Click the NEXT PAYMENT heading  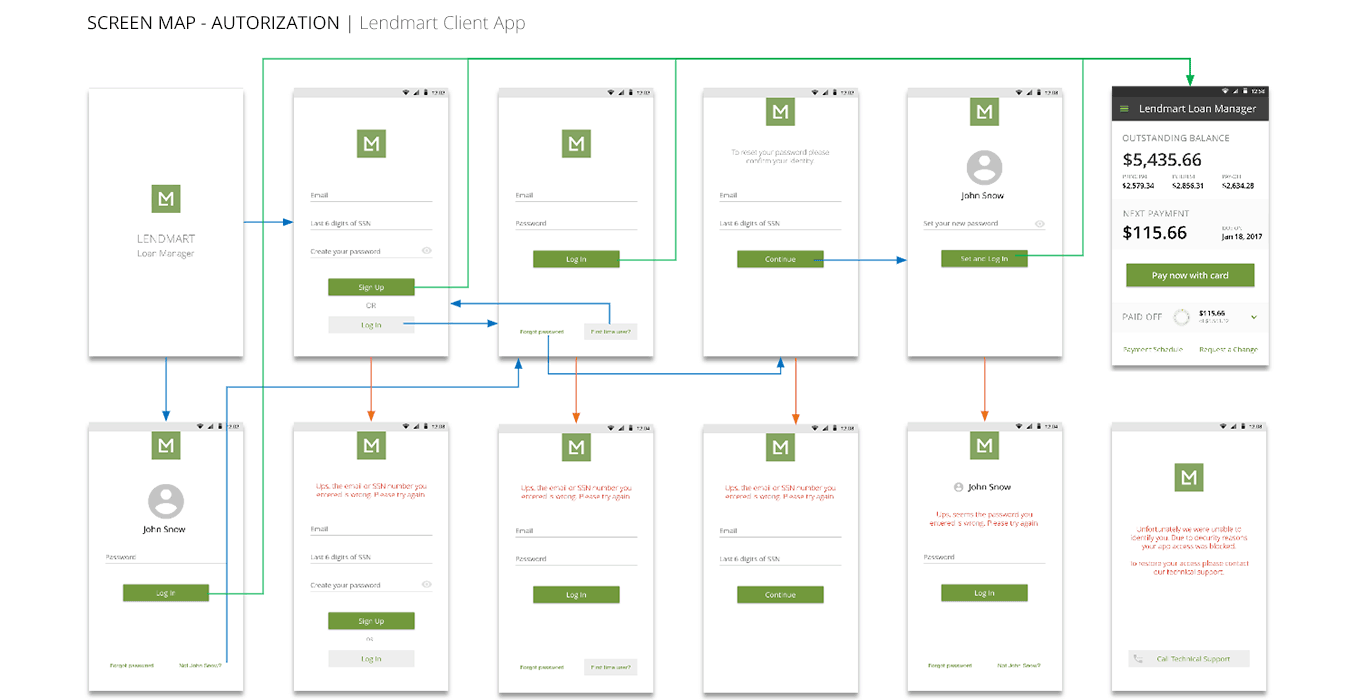1156,213
